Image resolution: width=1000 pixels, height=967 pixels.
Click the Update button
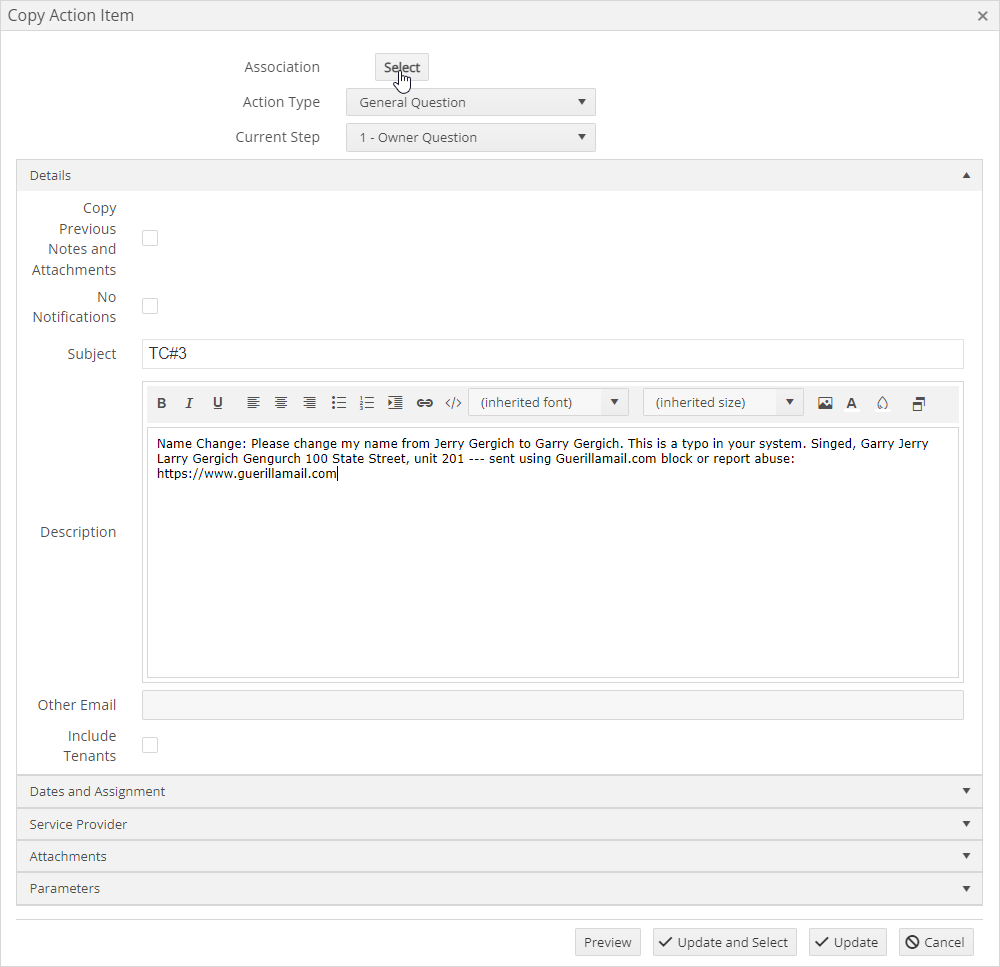[848, 942]
